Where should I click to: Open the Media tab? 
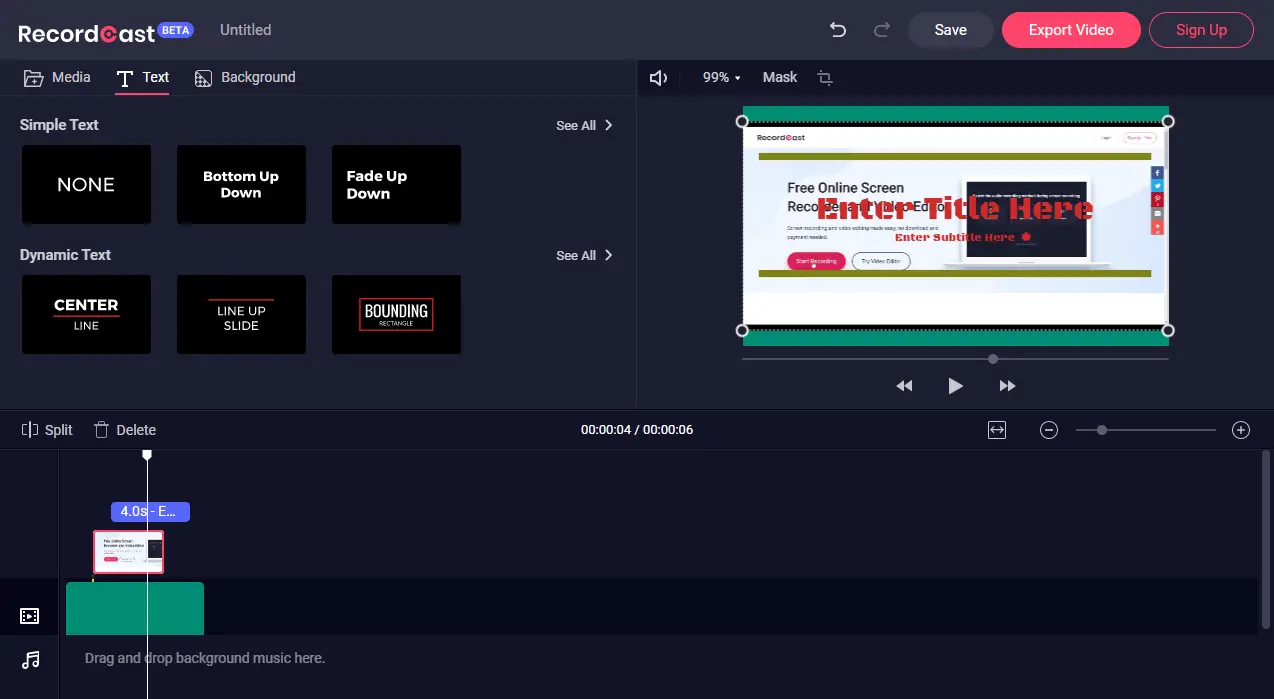tap(57, 77)
